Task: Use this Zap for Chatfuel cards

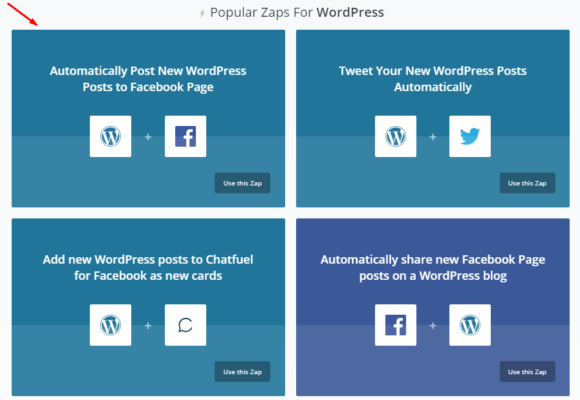Action: tap(242, 372)
